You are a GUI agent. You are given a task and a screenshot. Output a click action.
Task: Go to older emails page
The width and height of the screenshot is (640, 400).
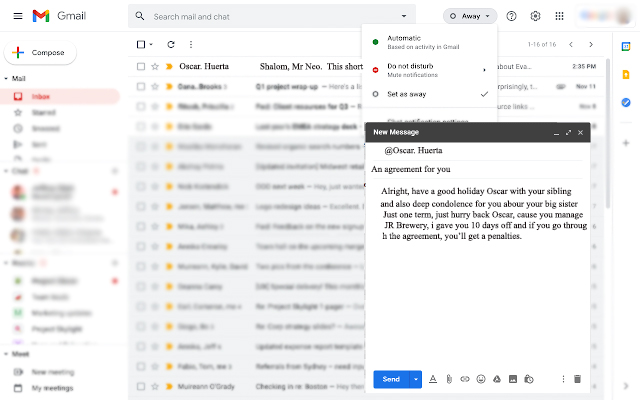coord(591,44)
